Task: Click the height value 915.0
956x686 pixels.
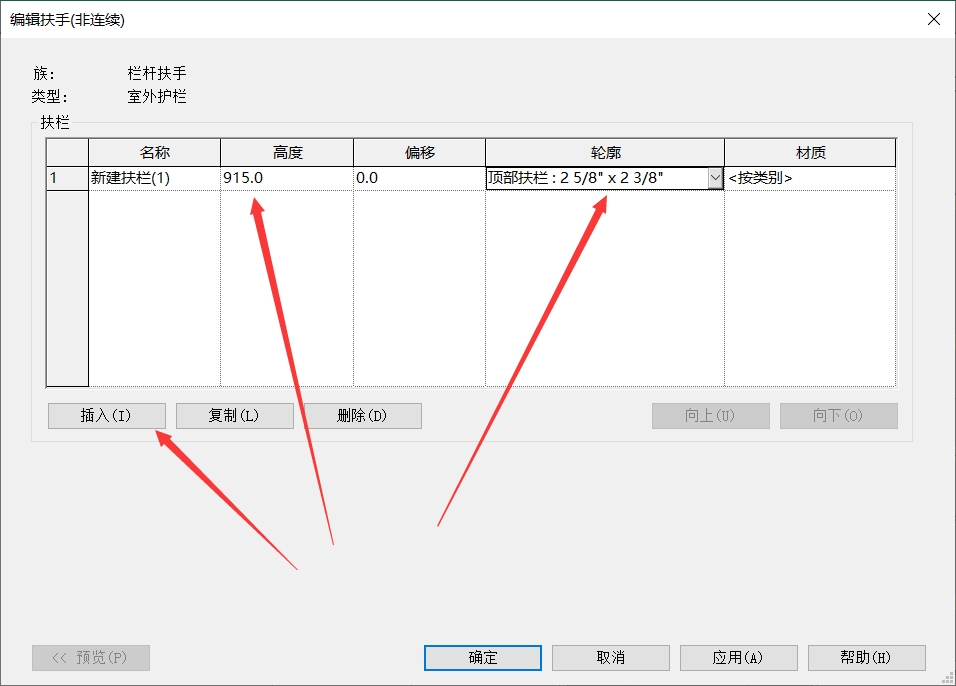Action: pos(286,178)
